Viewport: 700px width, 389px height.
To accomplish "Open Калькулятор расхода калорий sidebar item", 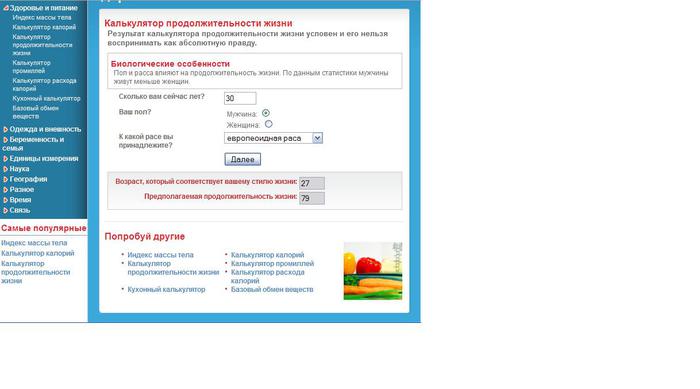I will [45, 84].
